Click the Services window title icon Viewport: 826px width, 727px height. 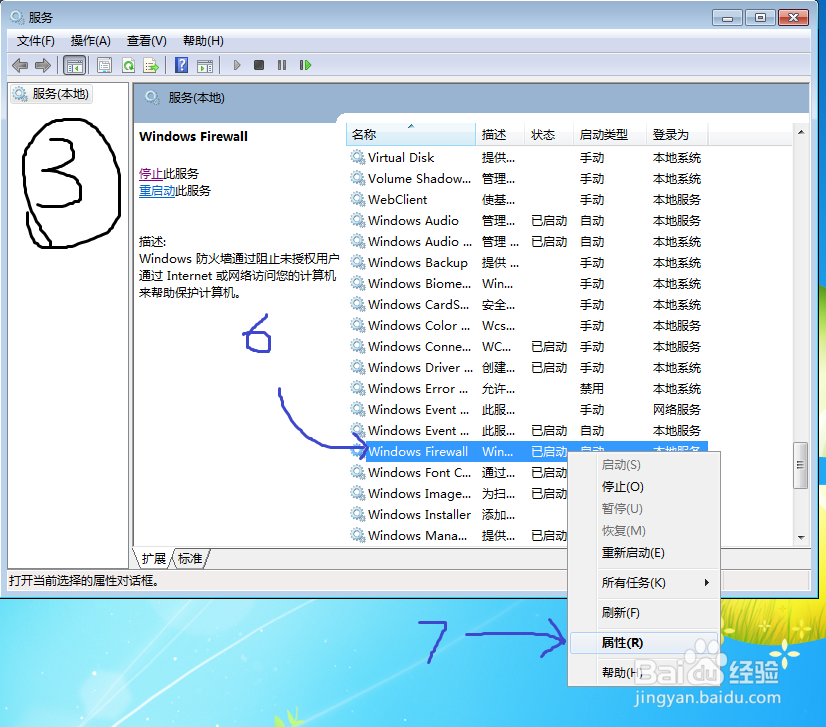point(17,17)
